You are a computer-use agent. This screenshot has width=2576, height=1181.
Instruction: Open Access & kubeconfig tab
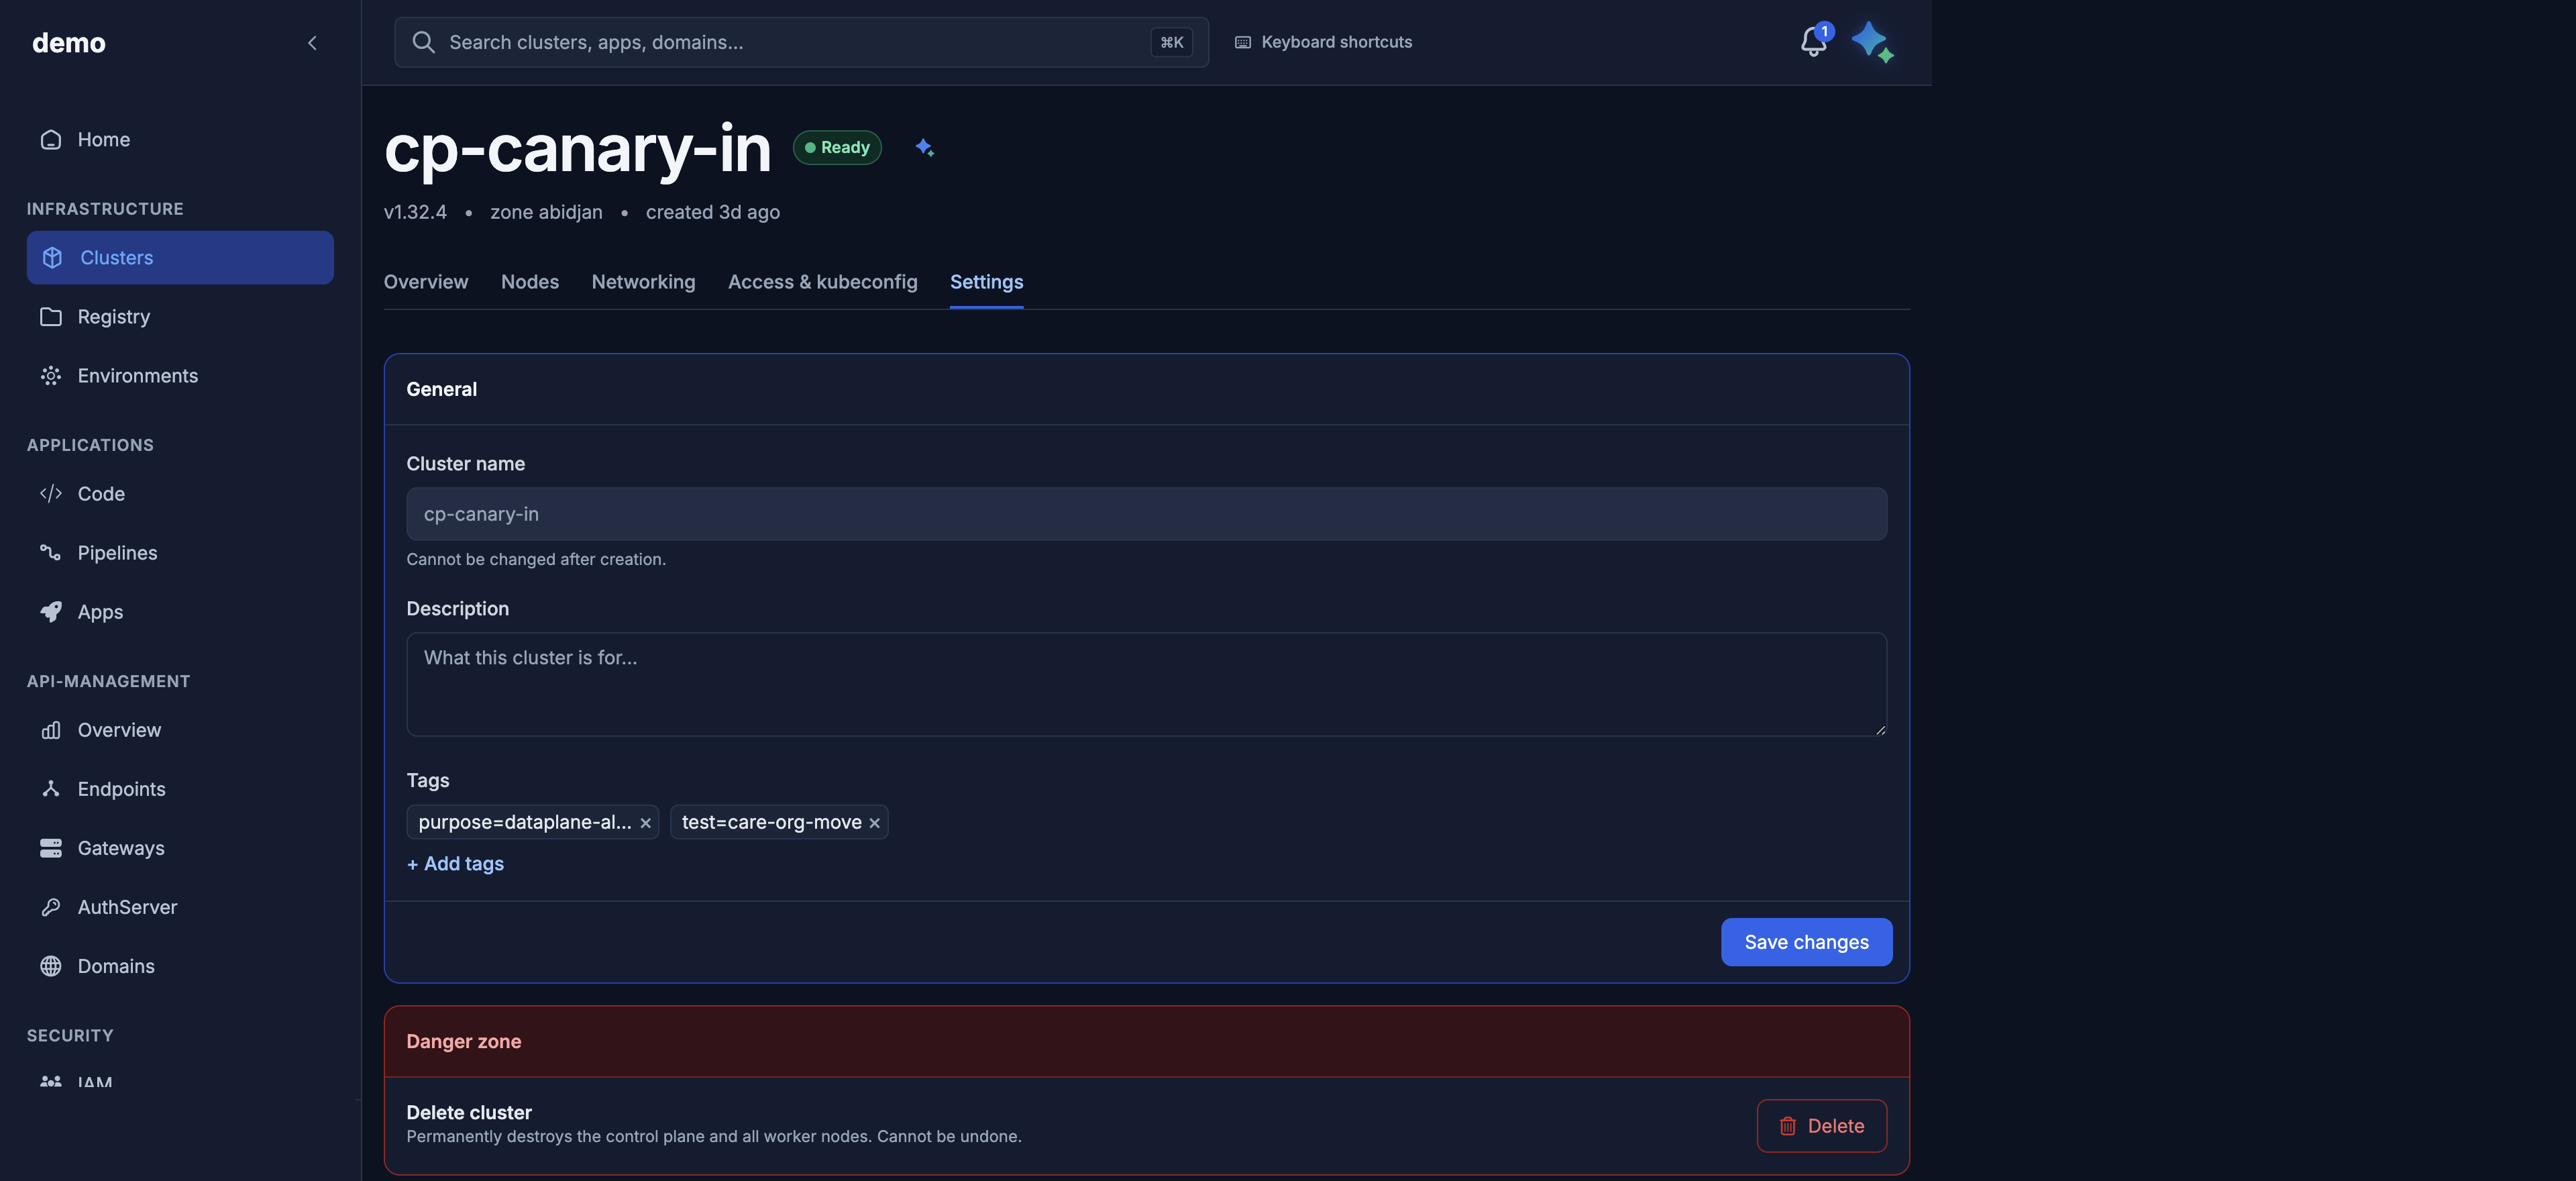click(x=822, y=282)
